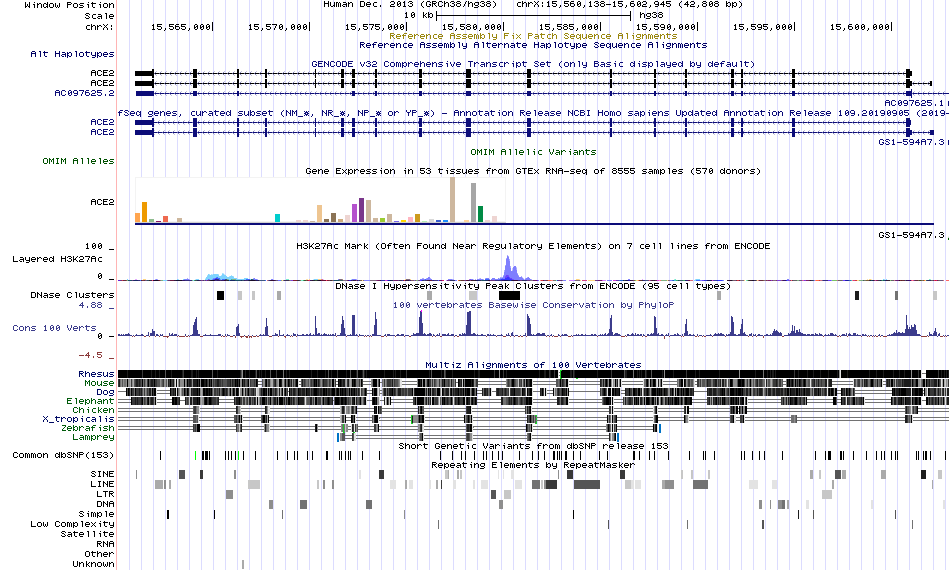Open Multiz Alignments of 100 Vertebrates title
The height and width of the screenshot is (570, 950).
click(533, 365)
